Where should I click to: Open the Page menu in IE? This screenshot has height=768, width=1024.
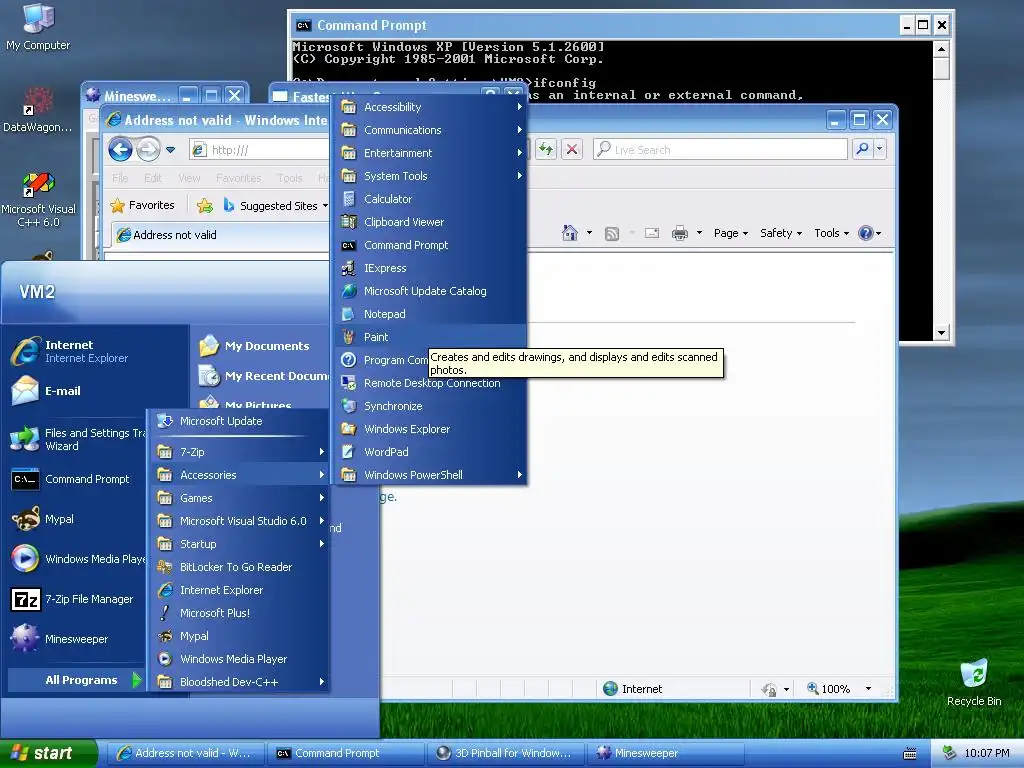(731, 233)
